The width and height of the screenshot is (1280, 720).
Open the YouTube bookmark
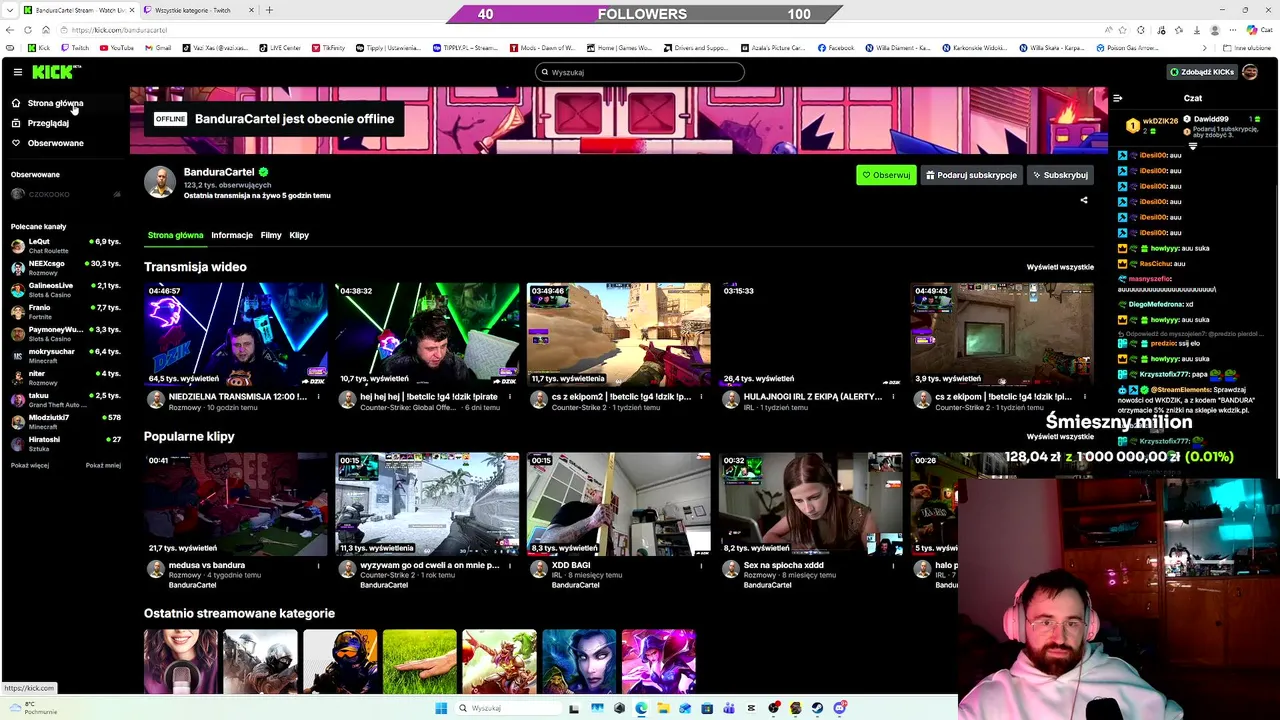(x=117, y=48)
